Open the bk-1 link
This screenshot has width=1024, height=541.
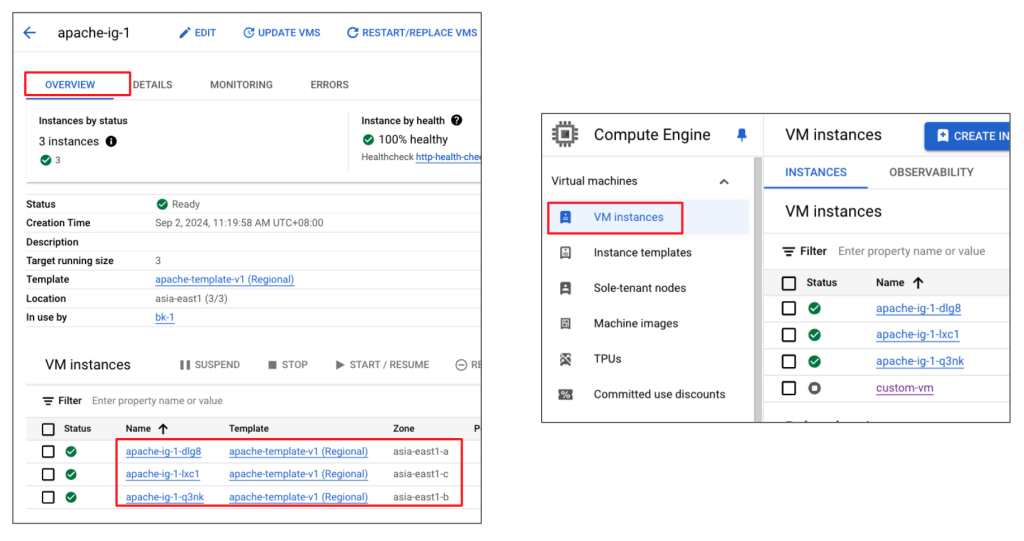coord(165,318)
